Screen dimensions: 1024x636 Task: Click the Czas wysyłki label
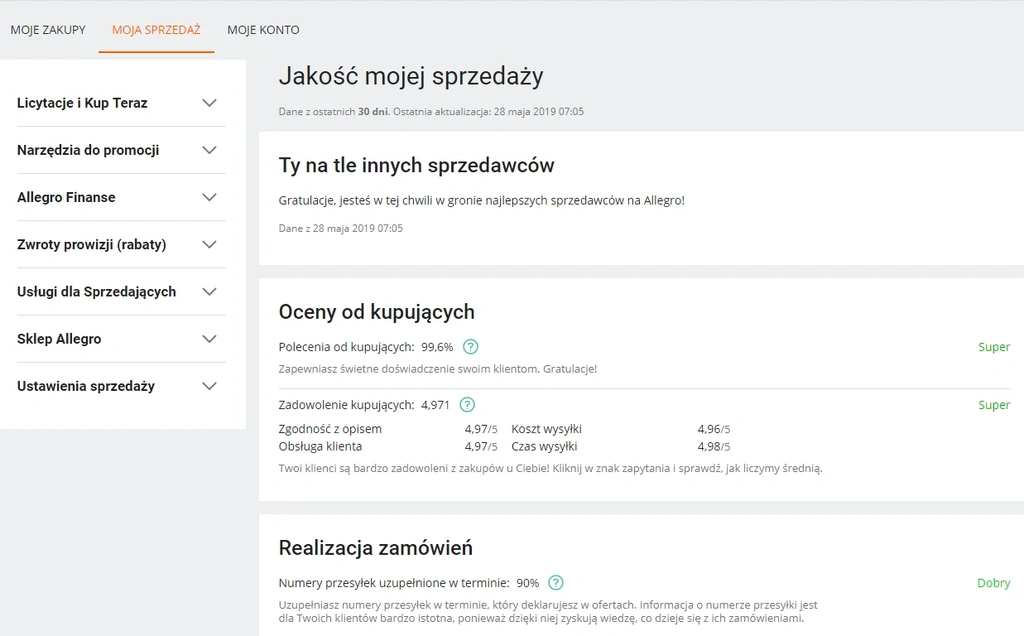click(544, 447)
